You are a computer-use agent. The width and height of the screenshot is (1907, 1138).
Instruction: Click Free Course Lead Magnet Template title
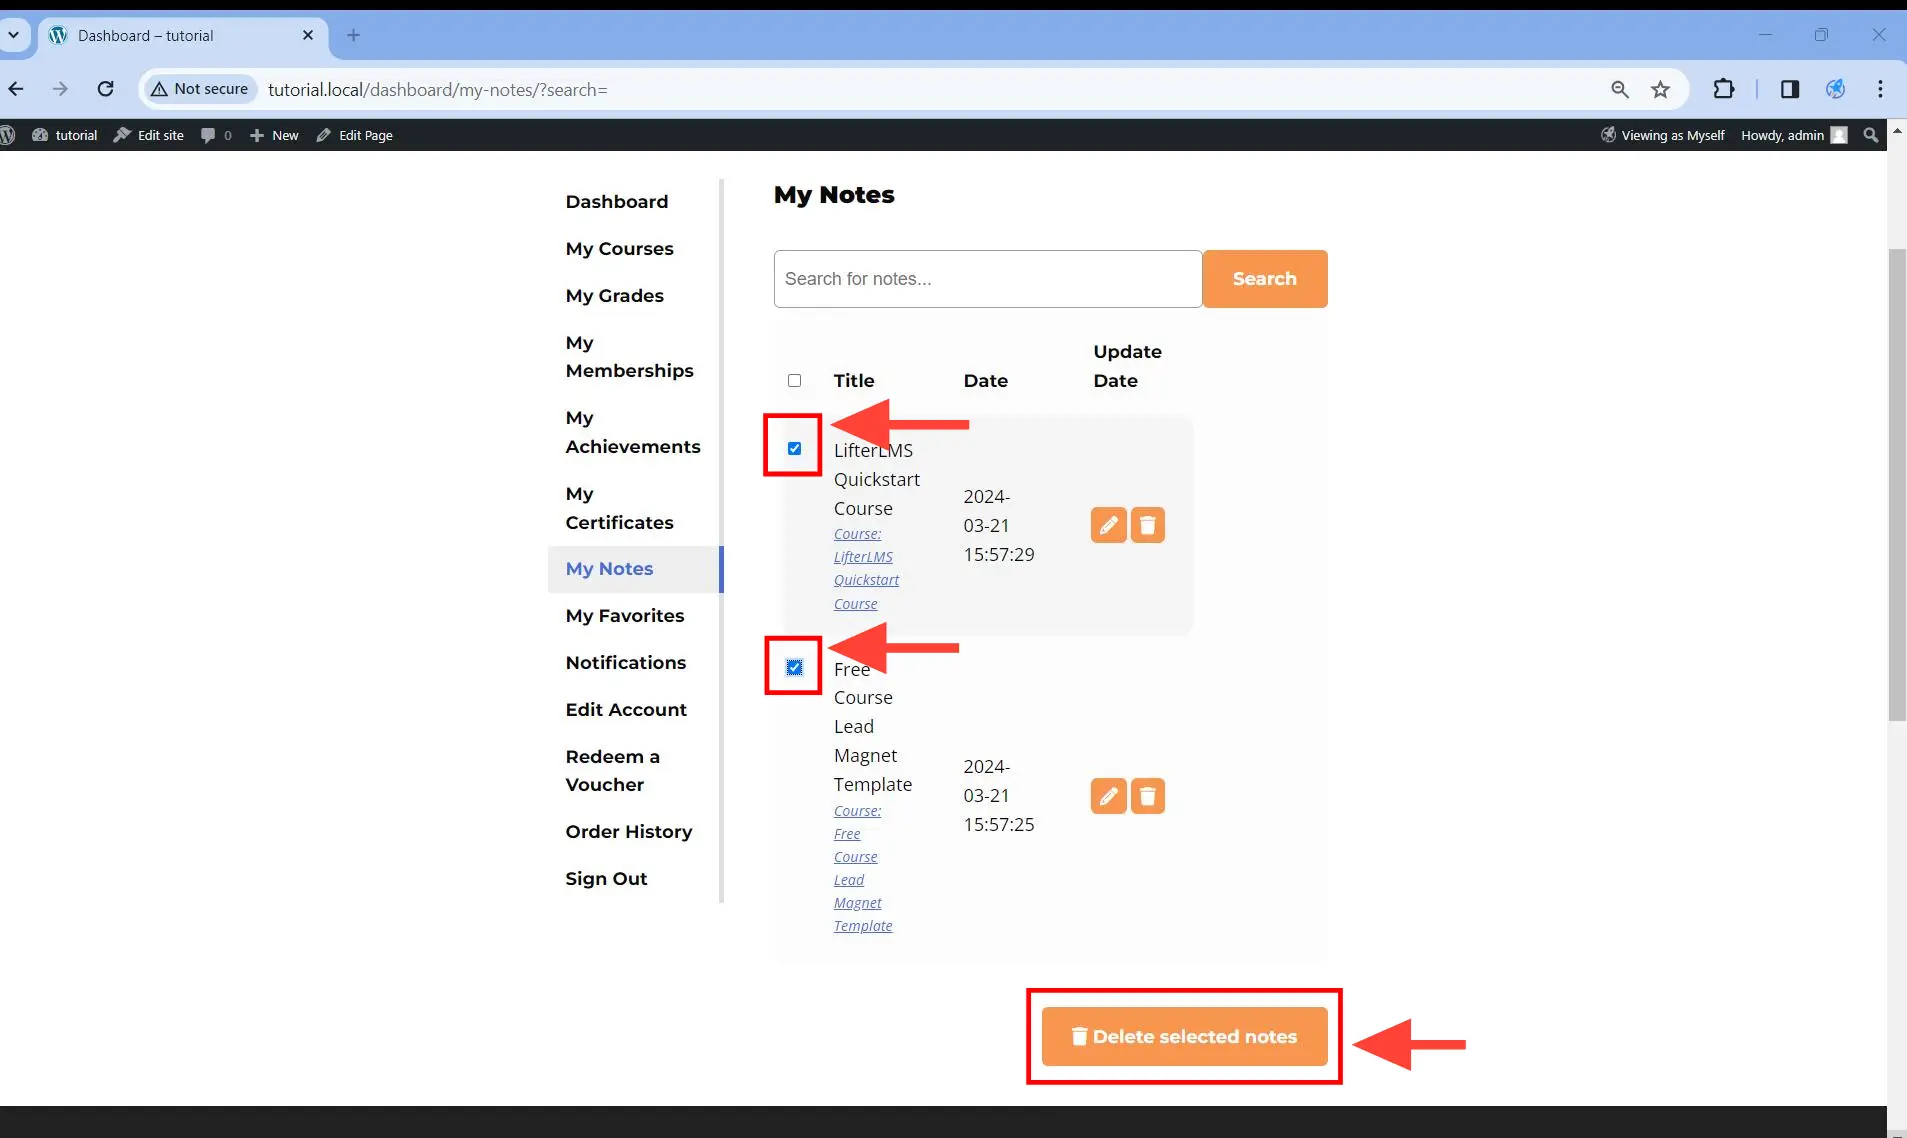pyautogui.click(x=873, y=727)
